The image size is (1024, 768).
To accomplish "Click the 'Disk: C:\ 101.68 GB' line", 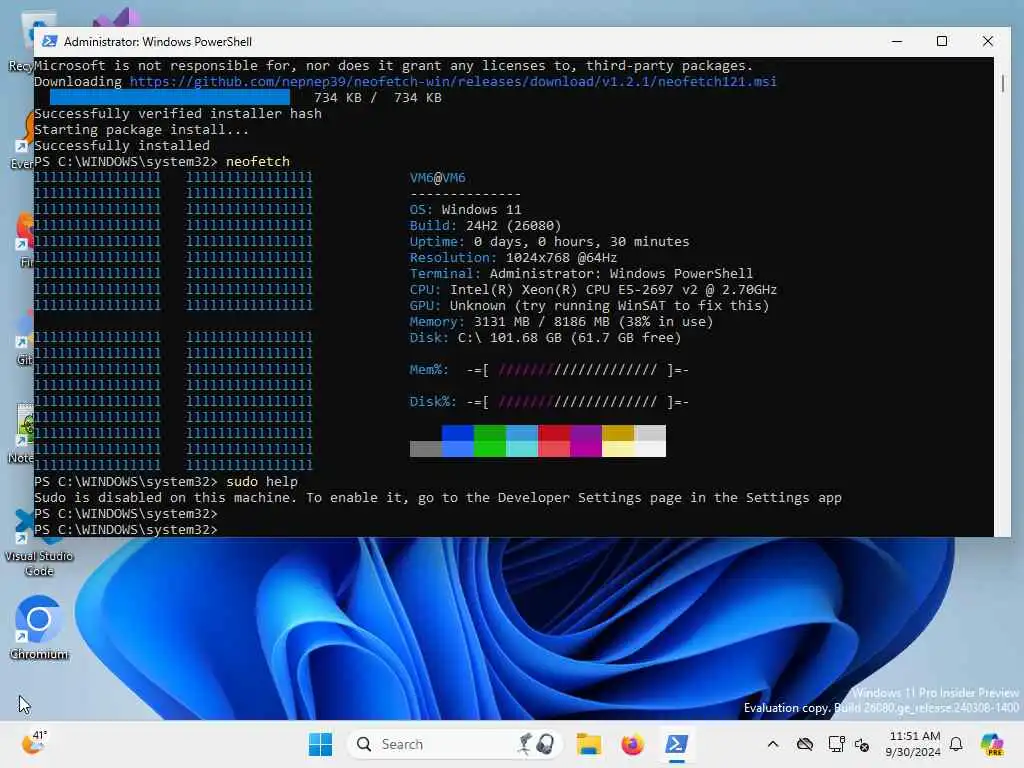I will coord(545,338).
